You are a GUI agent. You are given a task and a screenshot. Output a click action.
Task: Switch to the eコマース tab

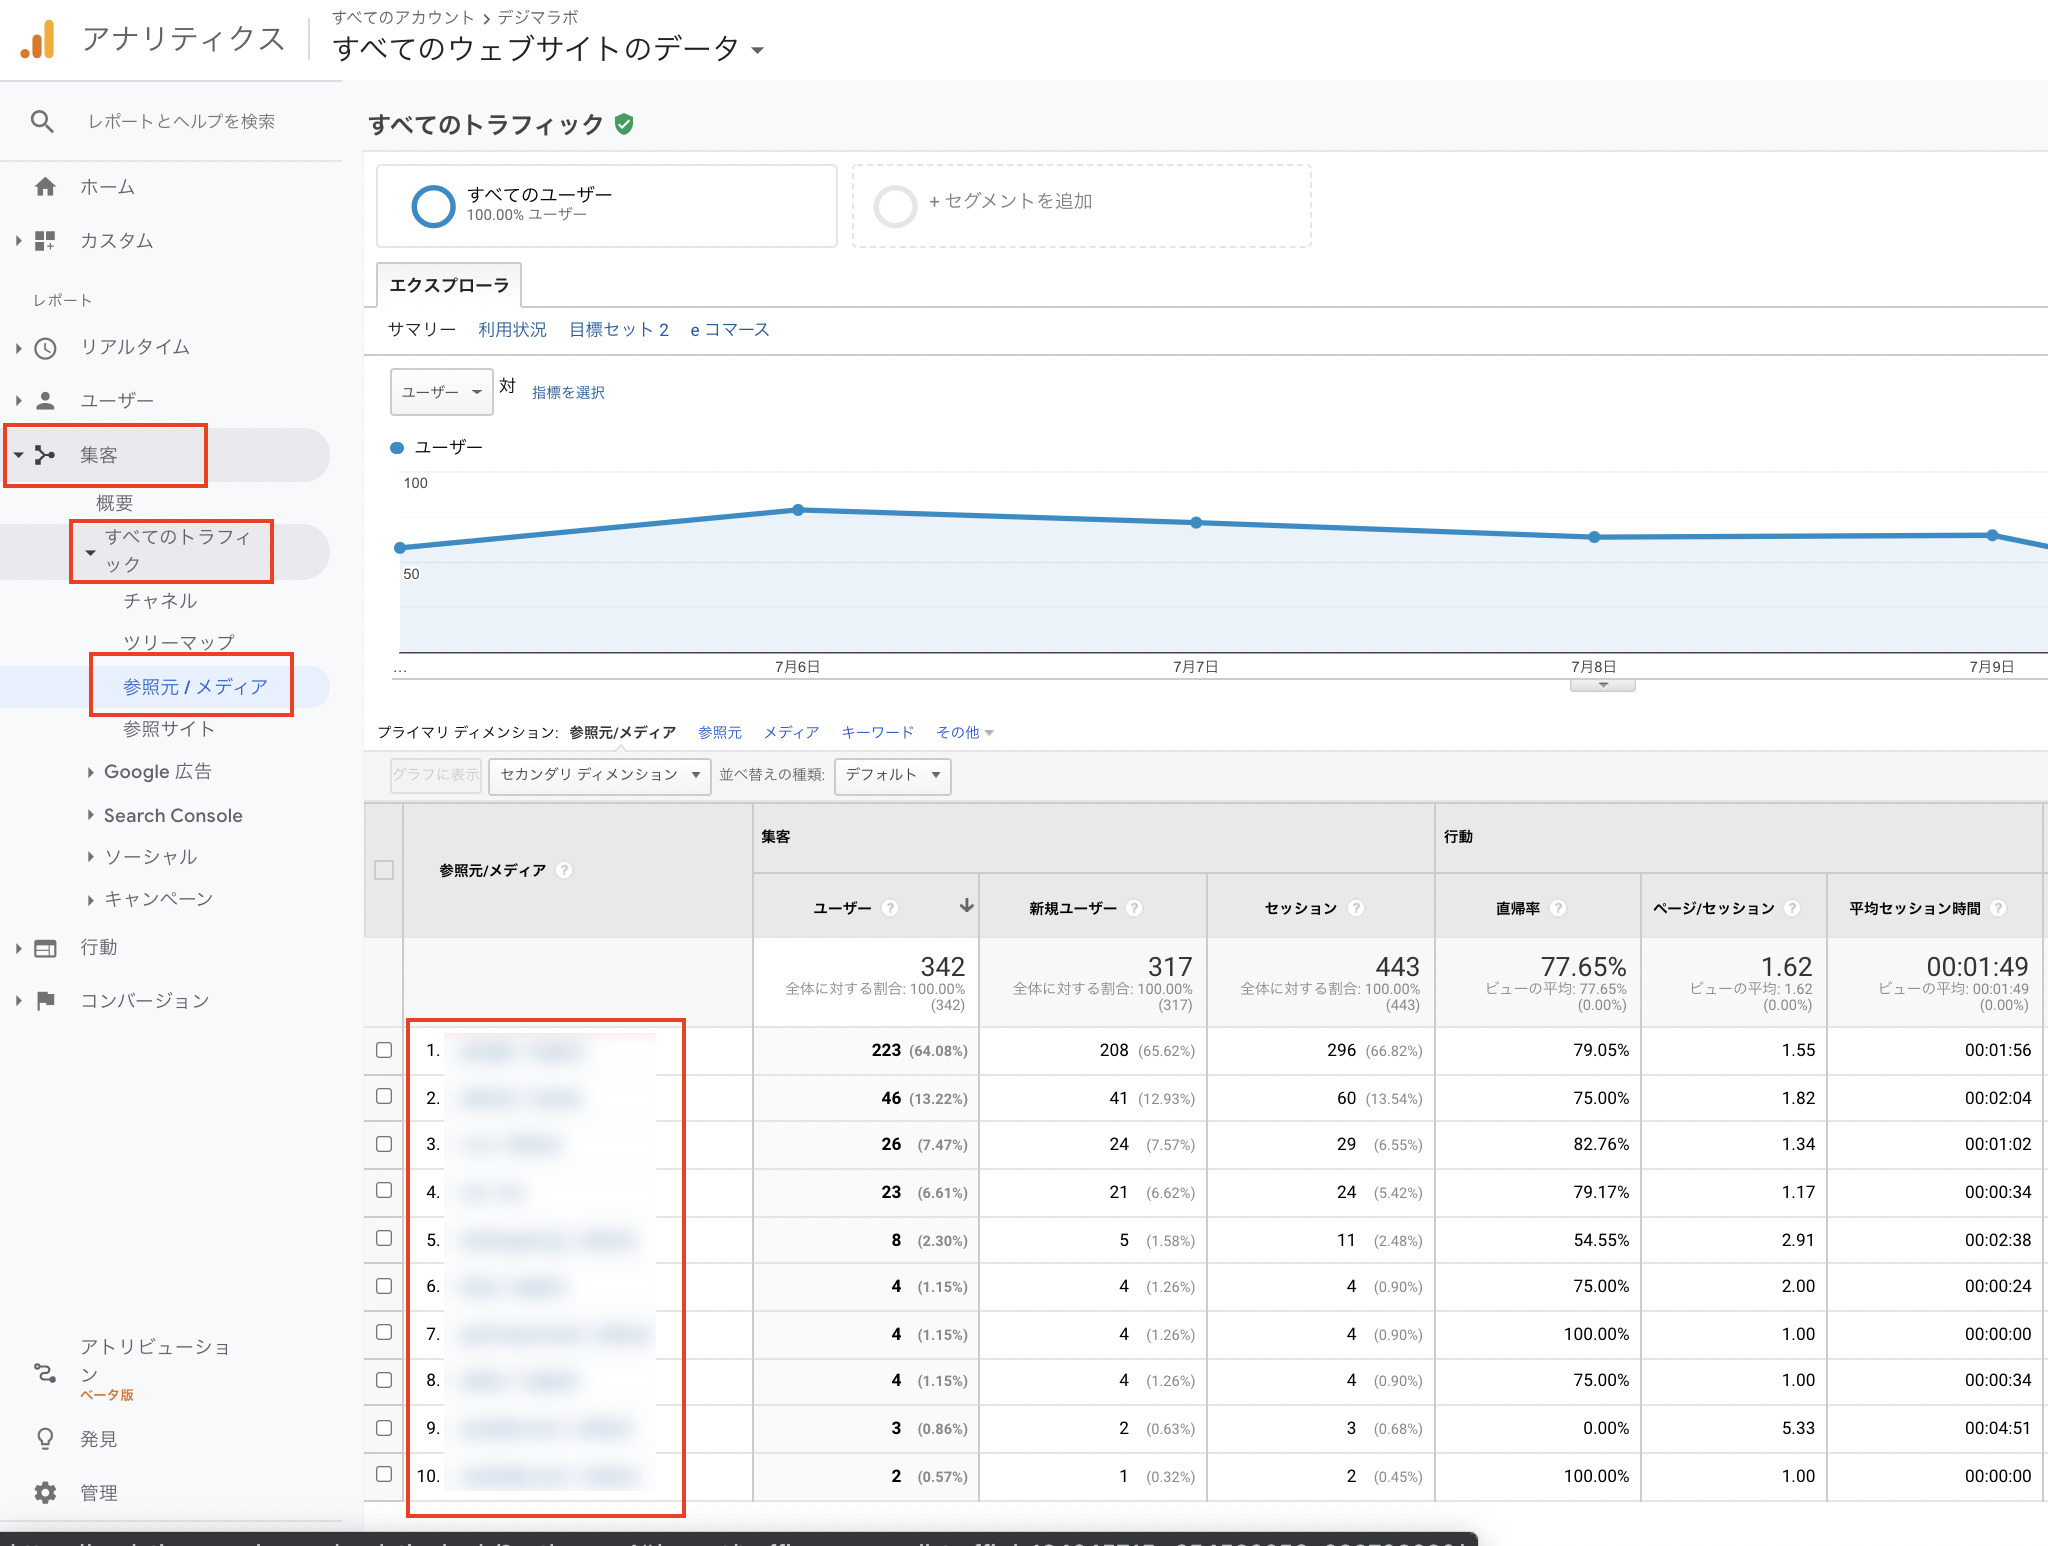[x=729, y=330]
